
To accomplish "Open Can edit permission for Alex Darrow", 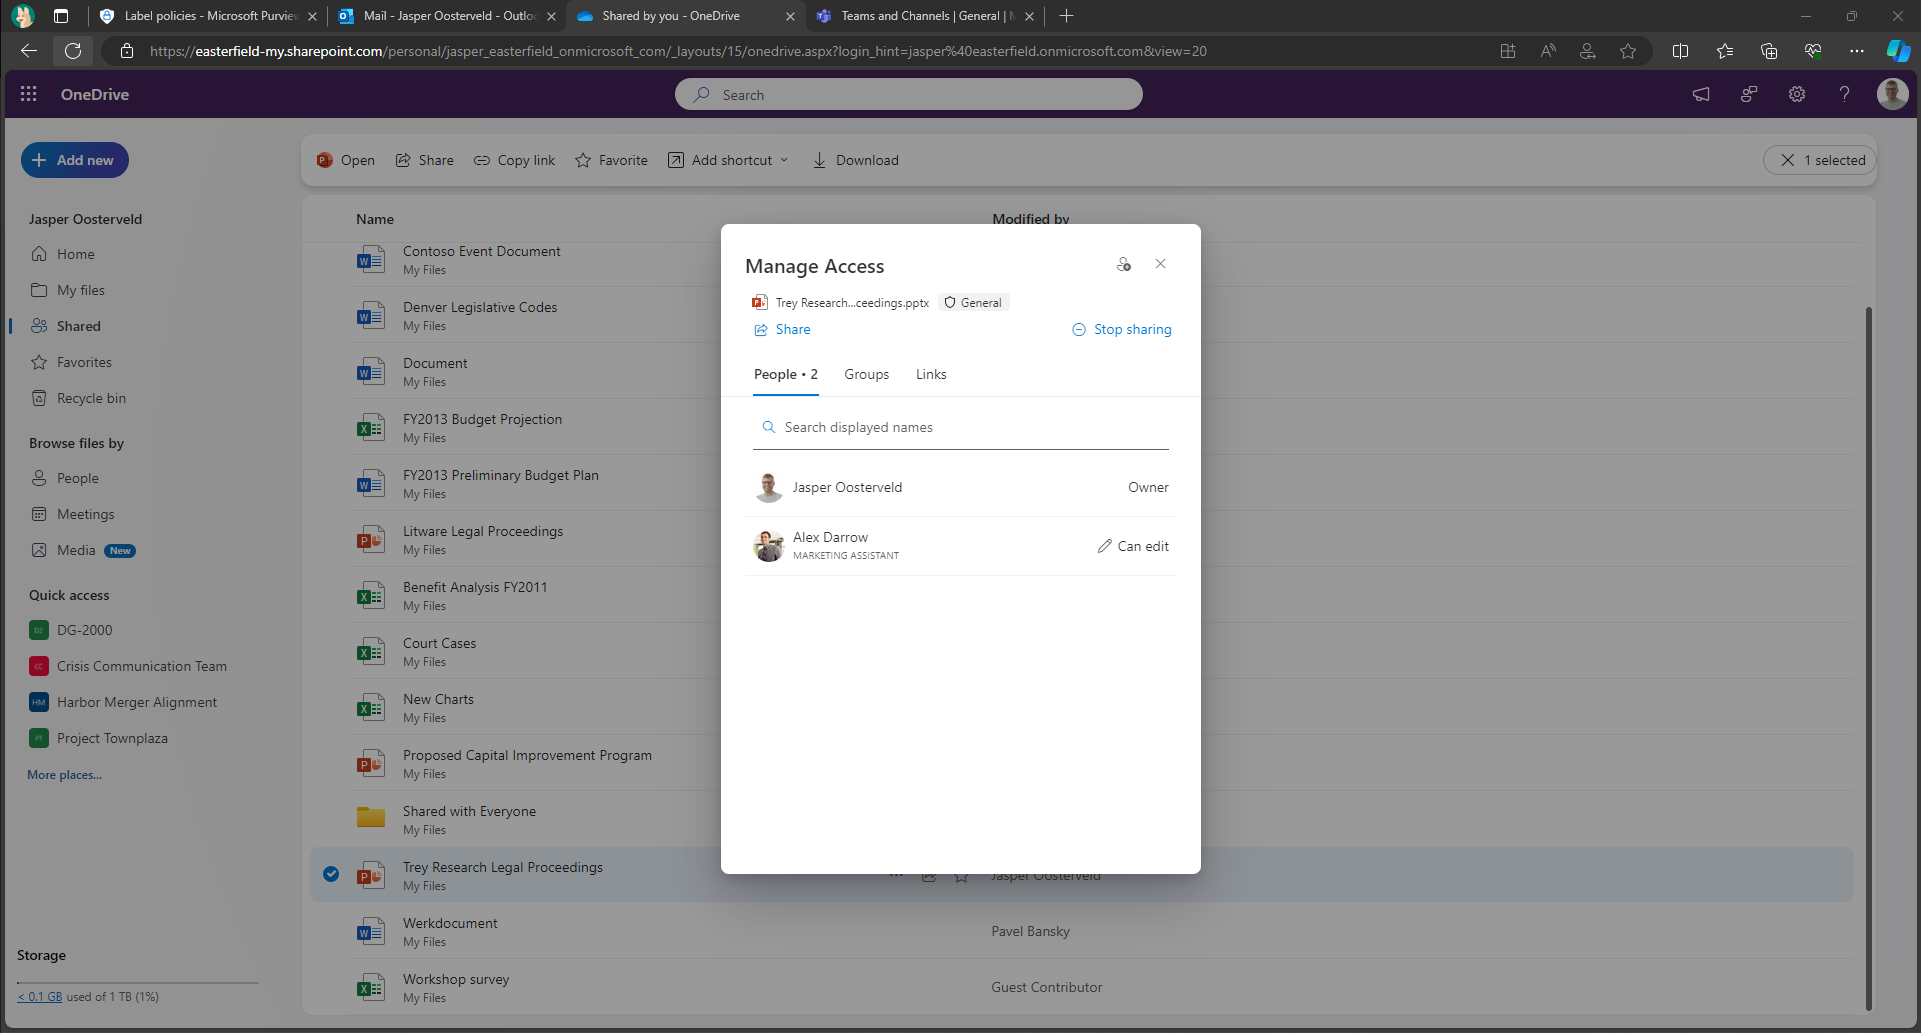I will 1133,546.
